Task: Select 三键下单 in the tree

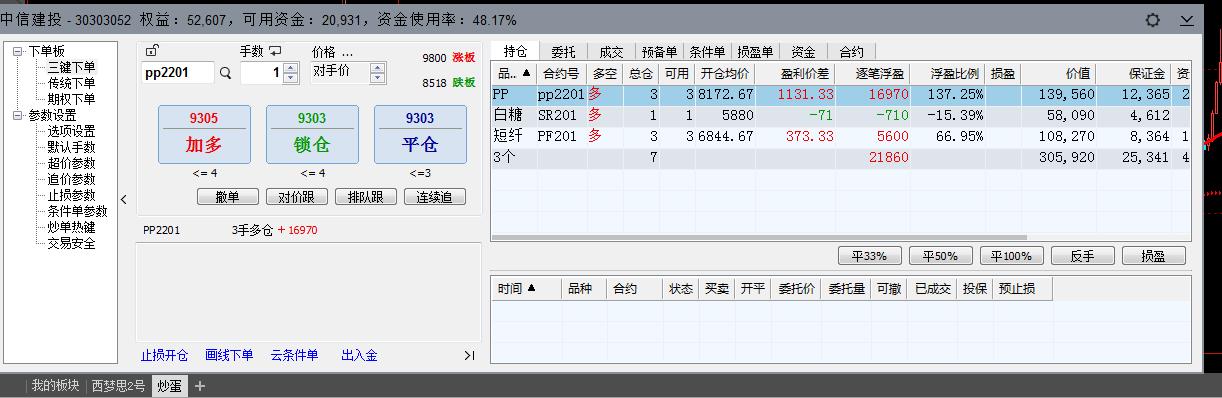Action: coord(71,67)
